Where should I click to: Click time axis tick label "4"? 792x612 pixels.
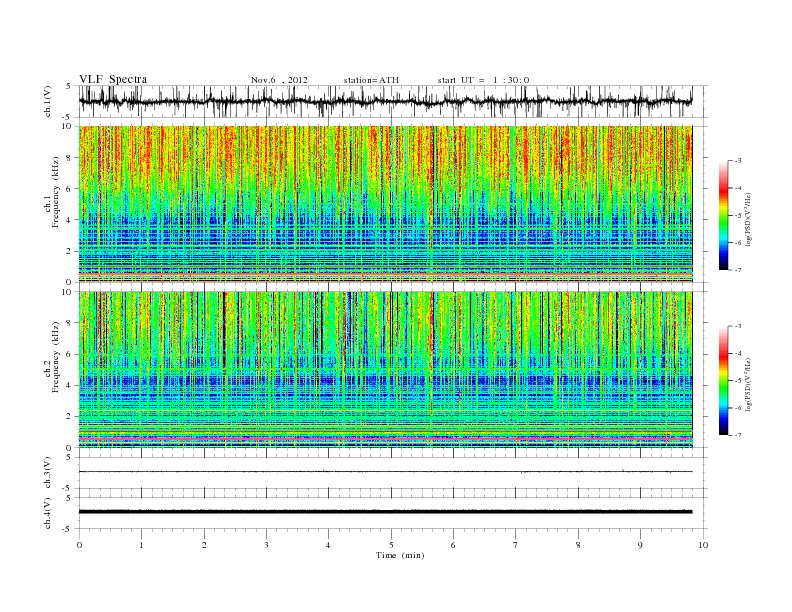pyautogui.click(x=328, y=545)
